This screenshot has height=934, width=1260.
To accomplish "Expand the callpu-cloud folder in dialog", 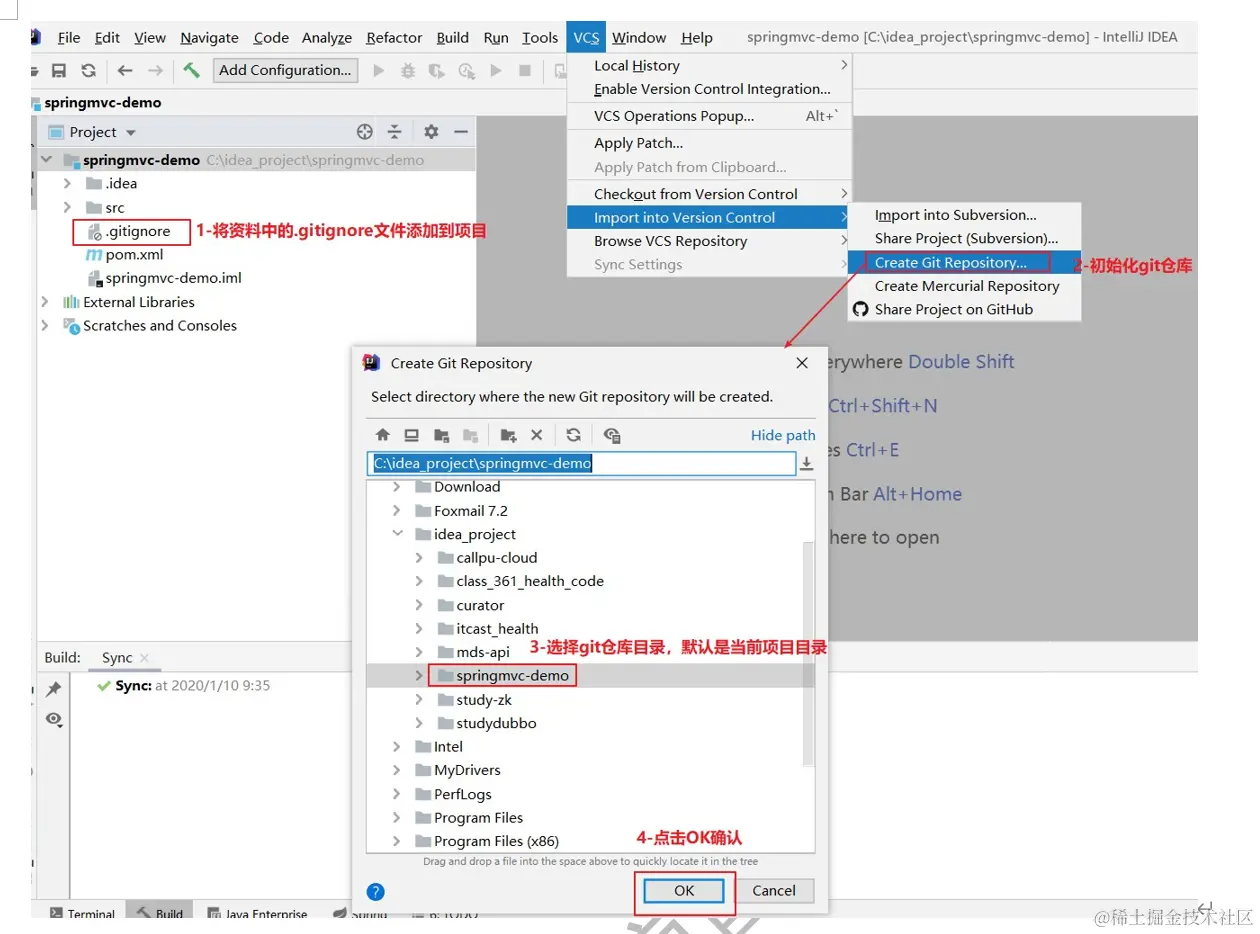I will coord(419,558).
